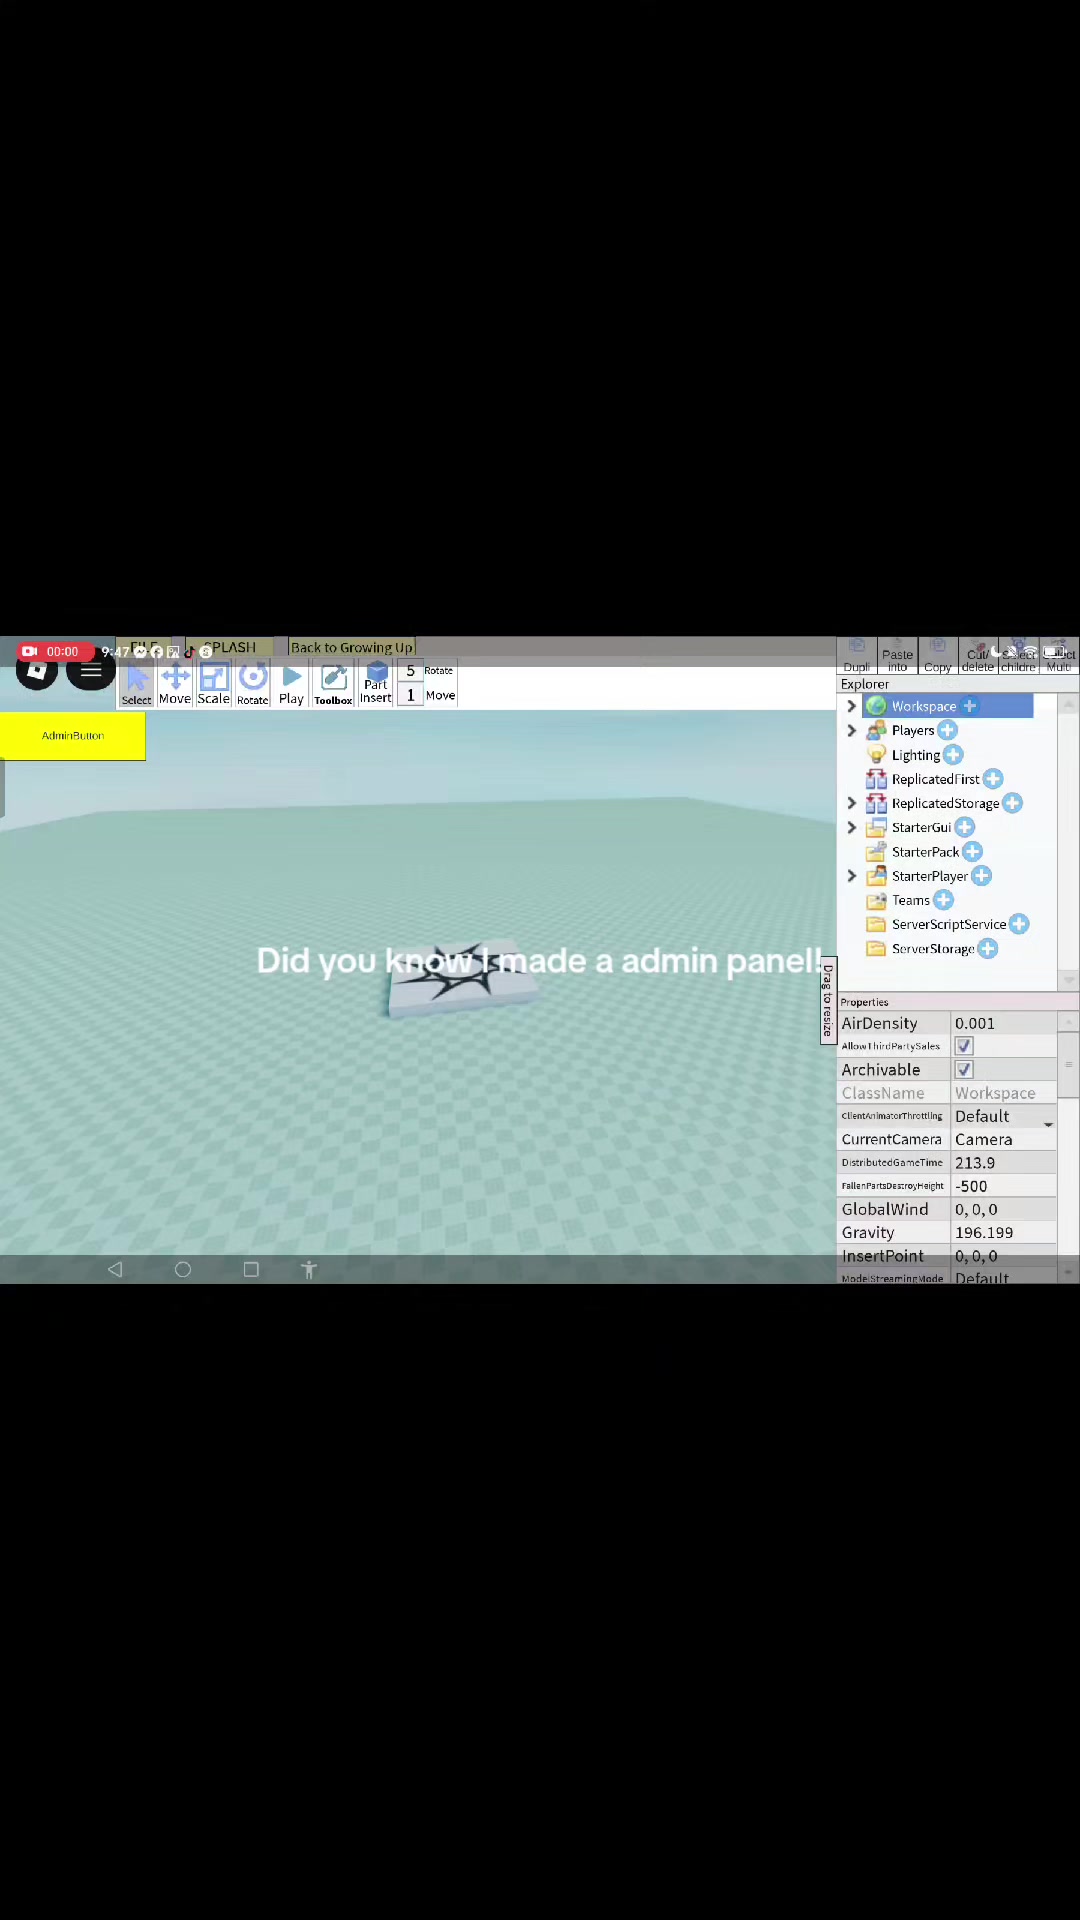Activate the Scale tool
Image resolution: width=1080 pixels, height=1920 pixels.
tap(213, 685)
